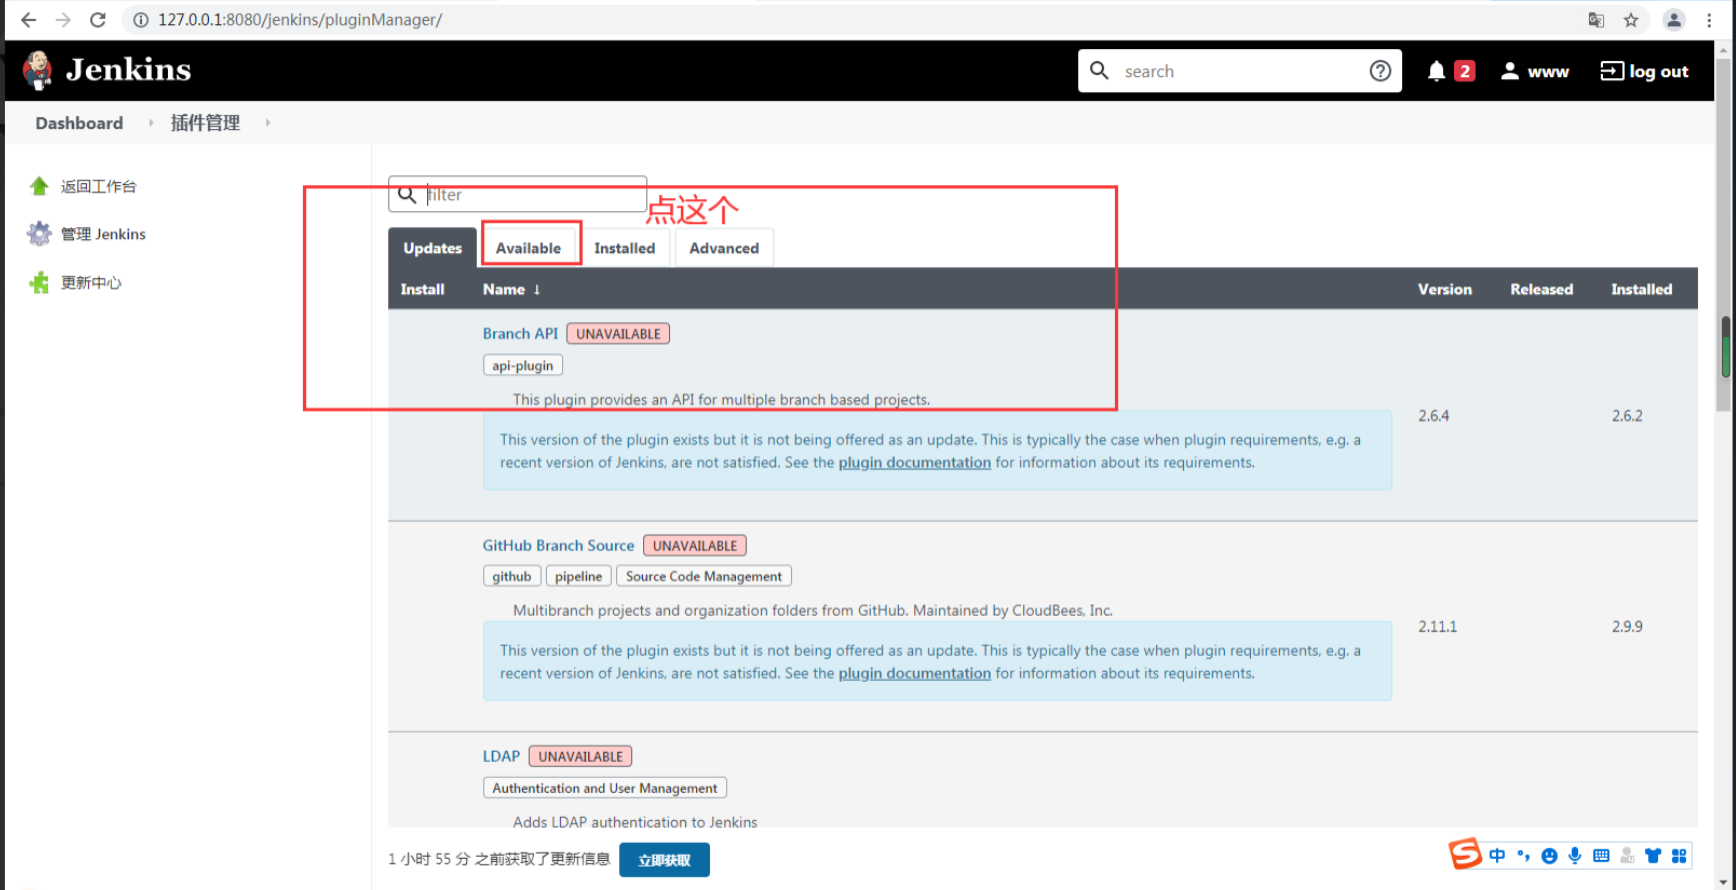1736x890 pixels.
Task: Open the GitHub Branch Source plugin link
Action: click(x=558, y=546)
